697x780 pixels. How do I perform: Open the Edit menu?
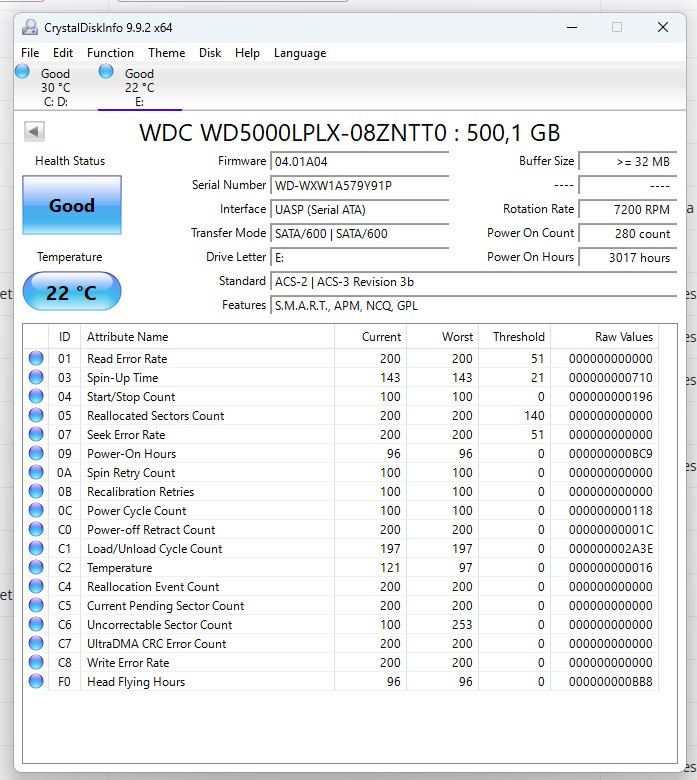click(x=63, y=53)
